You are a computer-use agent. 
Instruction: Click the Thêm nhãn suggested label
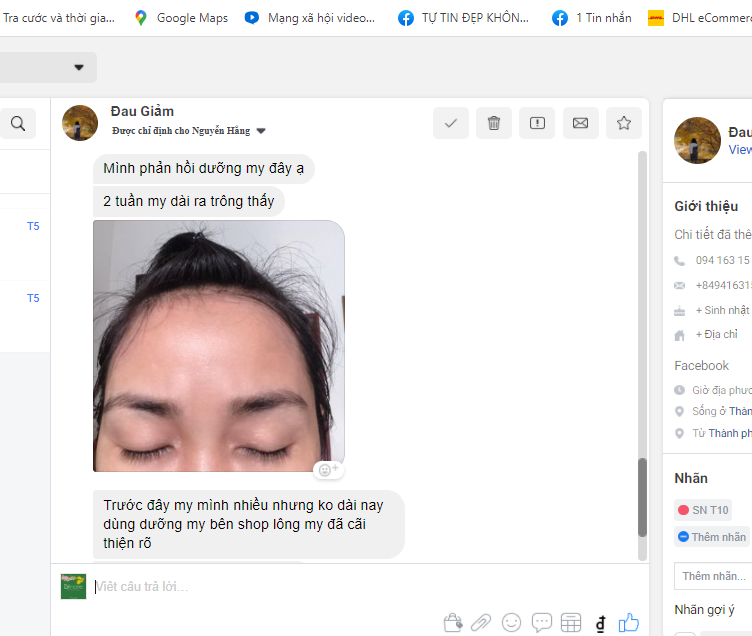pyautogui.click(x=712, y=537)
